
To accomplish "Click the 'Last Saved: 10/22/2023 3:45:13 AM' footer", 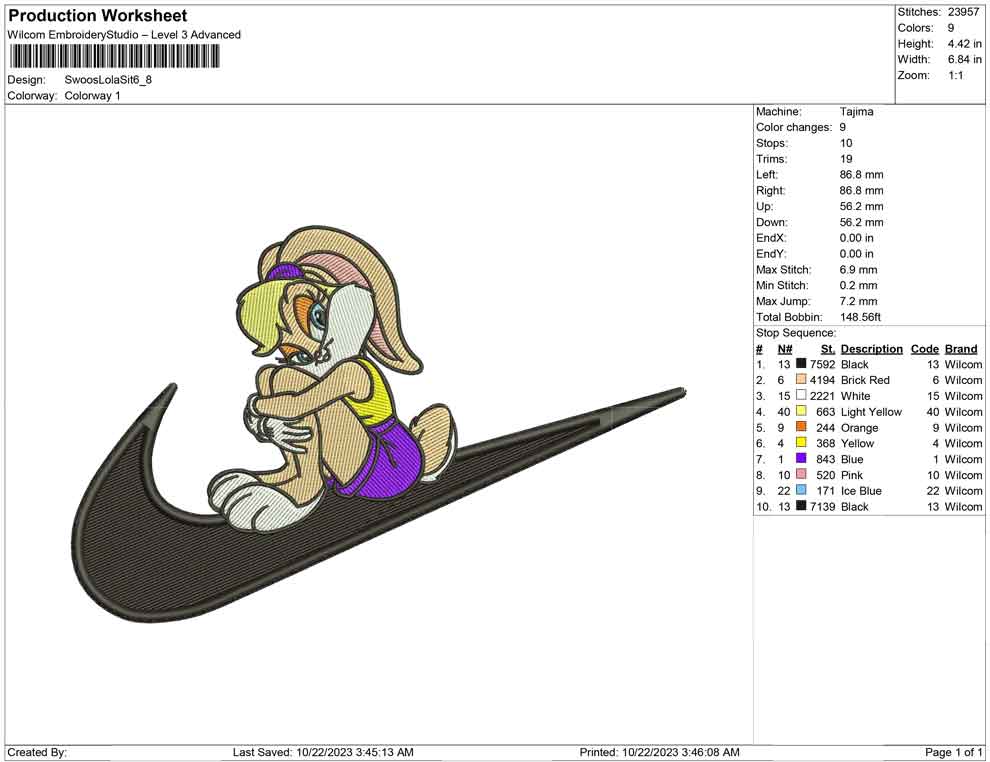I will pyautogui.click(x=323, y=752).
